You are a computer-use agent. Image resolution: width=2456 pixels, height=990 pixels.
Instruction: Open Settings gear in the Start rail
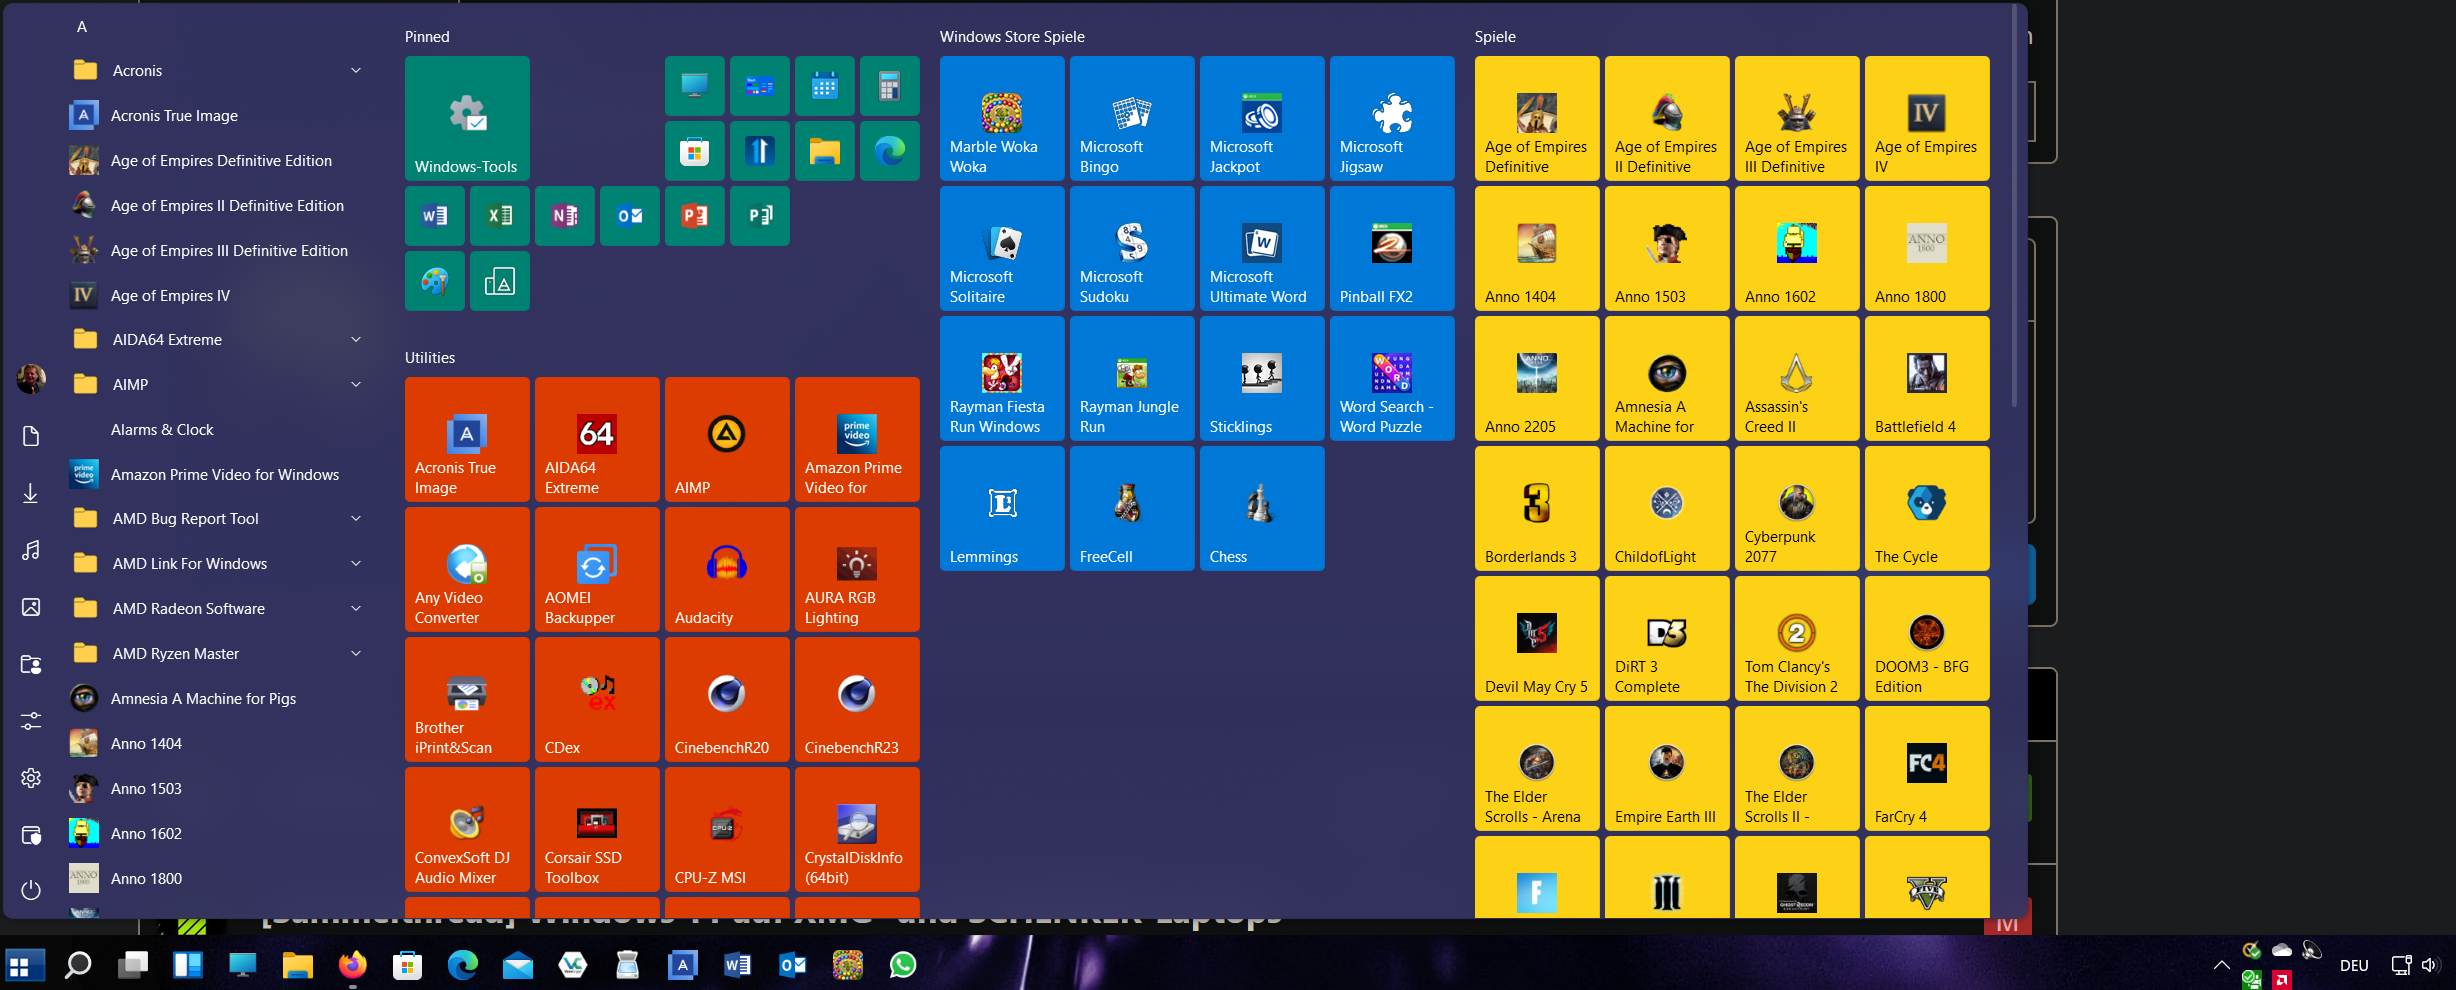(31, 777)
